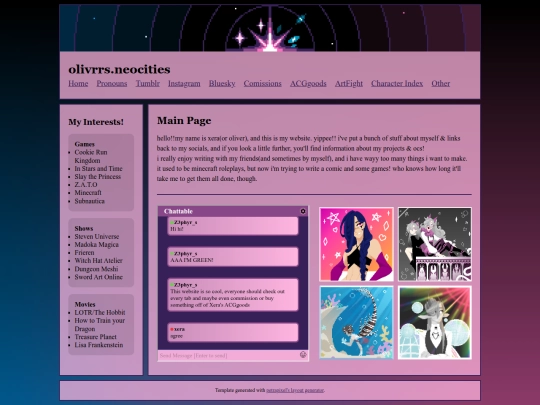Click the 'Z.A.T.O' list item
Image resolution: width=540 pixels, height=405 pixels.
click(x=86, y=185)
